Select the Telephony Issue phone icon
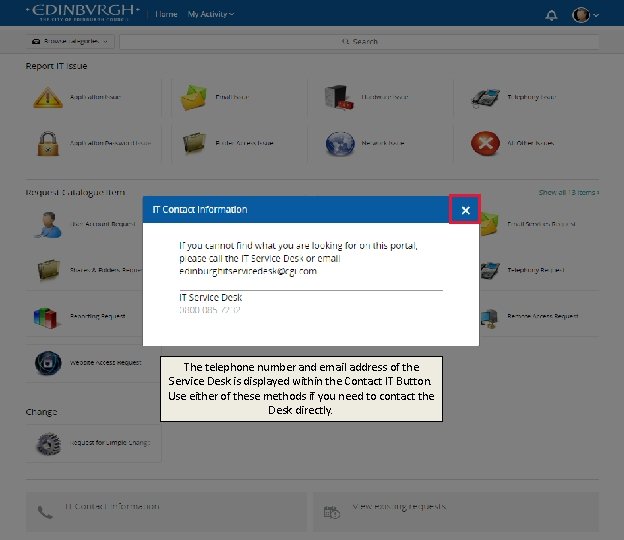Viewport: 624px width, 540px height. tap(485, 97)
